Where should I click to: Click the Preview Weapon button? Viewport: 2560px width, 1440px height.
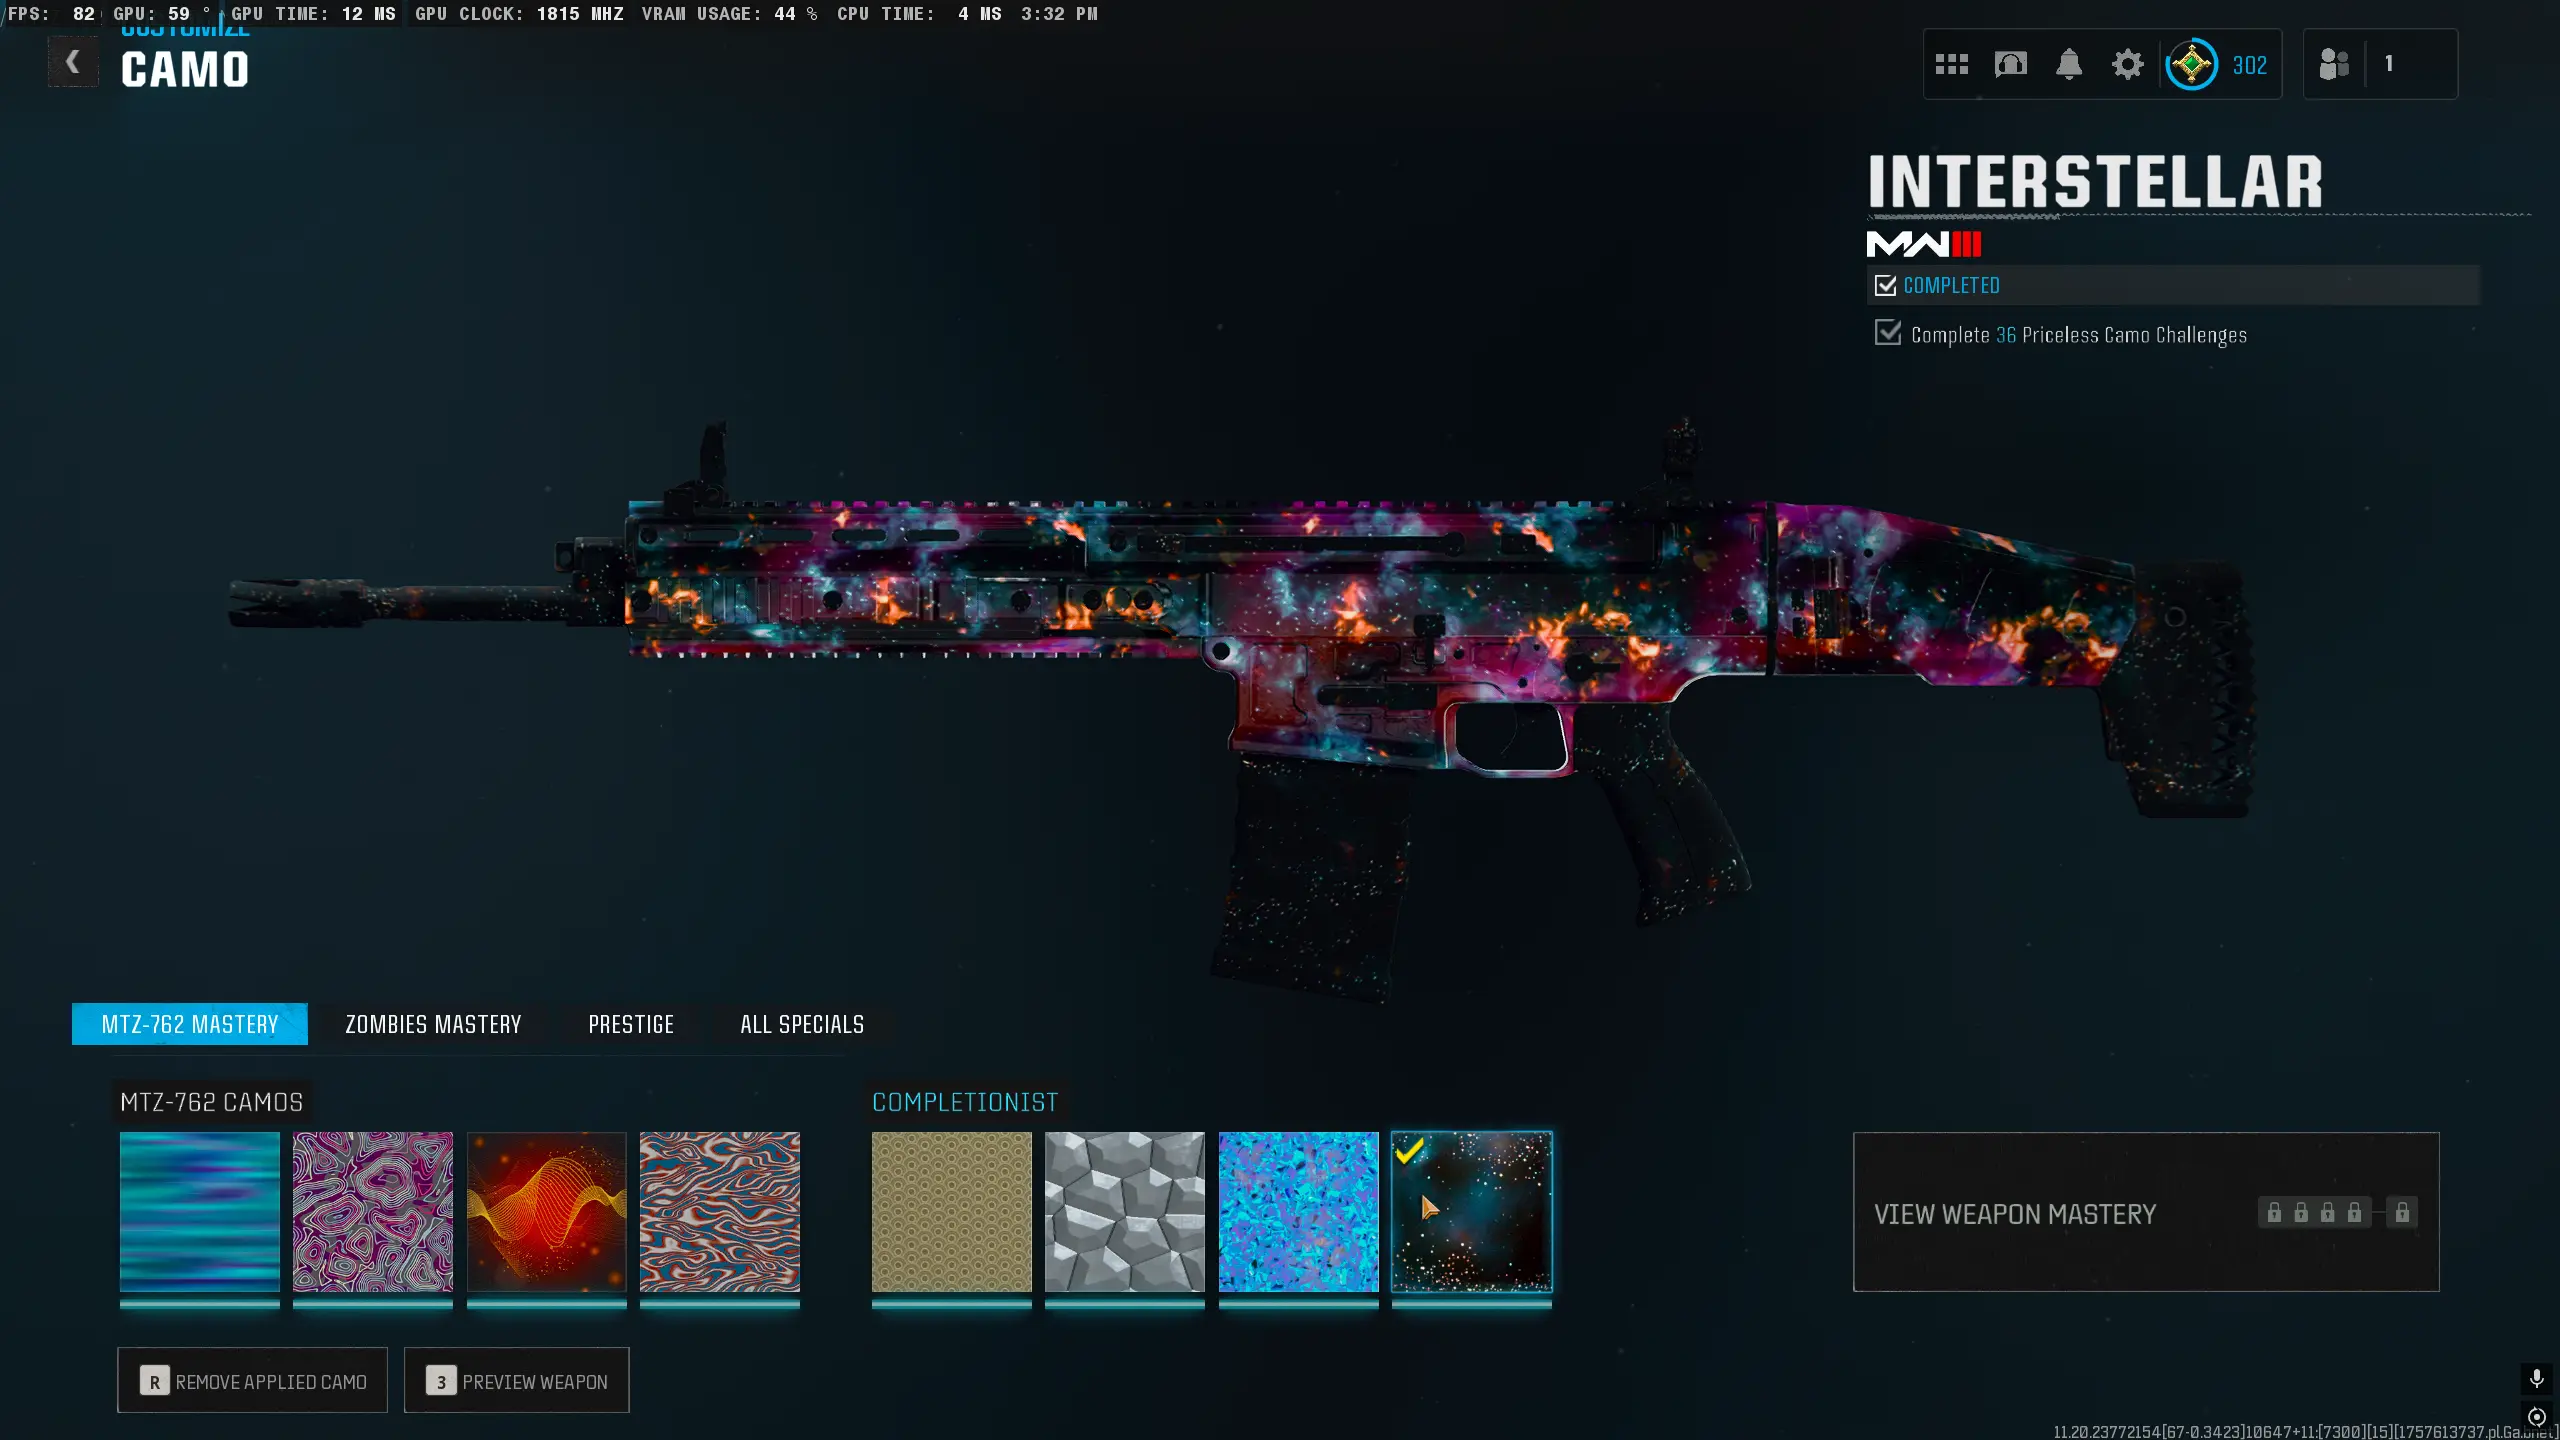(x=517, y=1381)
